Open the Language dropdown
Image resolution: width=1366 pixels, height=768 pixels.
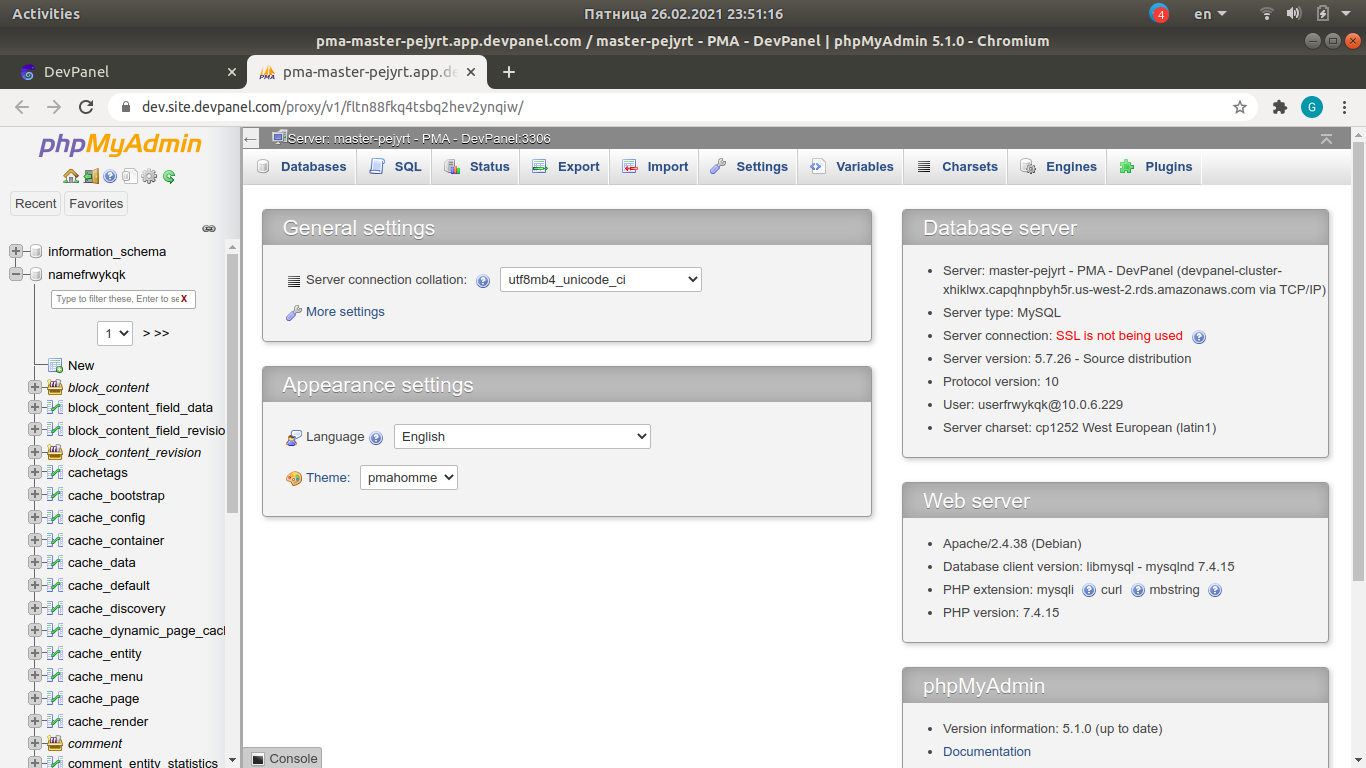coord(521,436)
